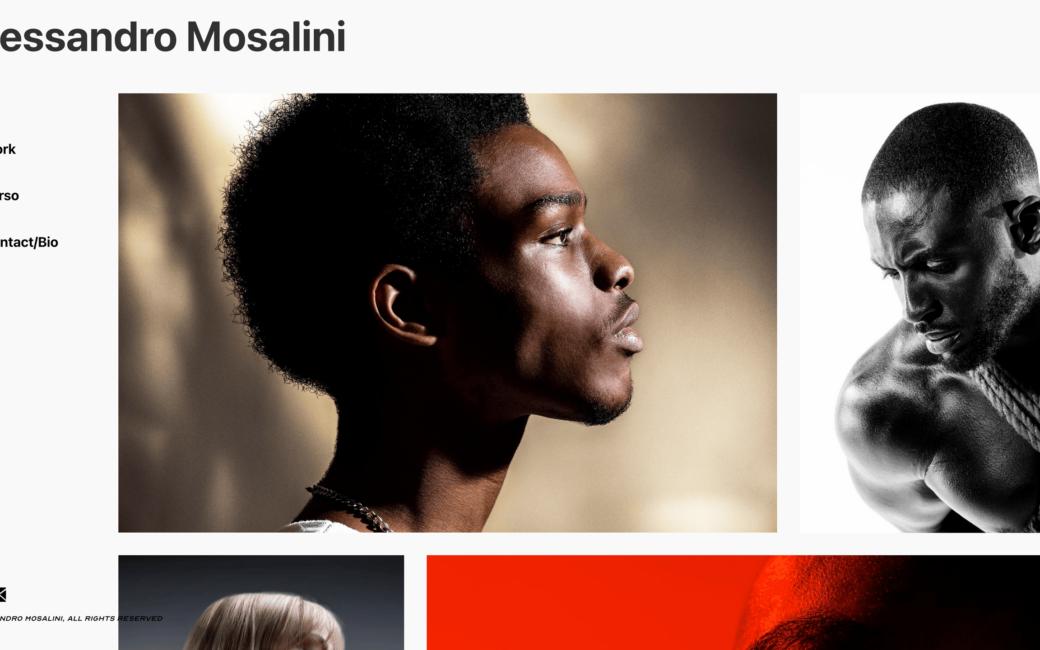The width and height of the screenshot is (1040, 650).
Task: Open the red background portrait image
Action: click(x=733, y=602)
